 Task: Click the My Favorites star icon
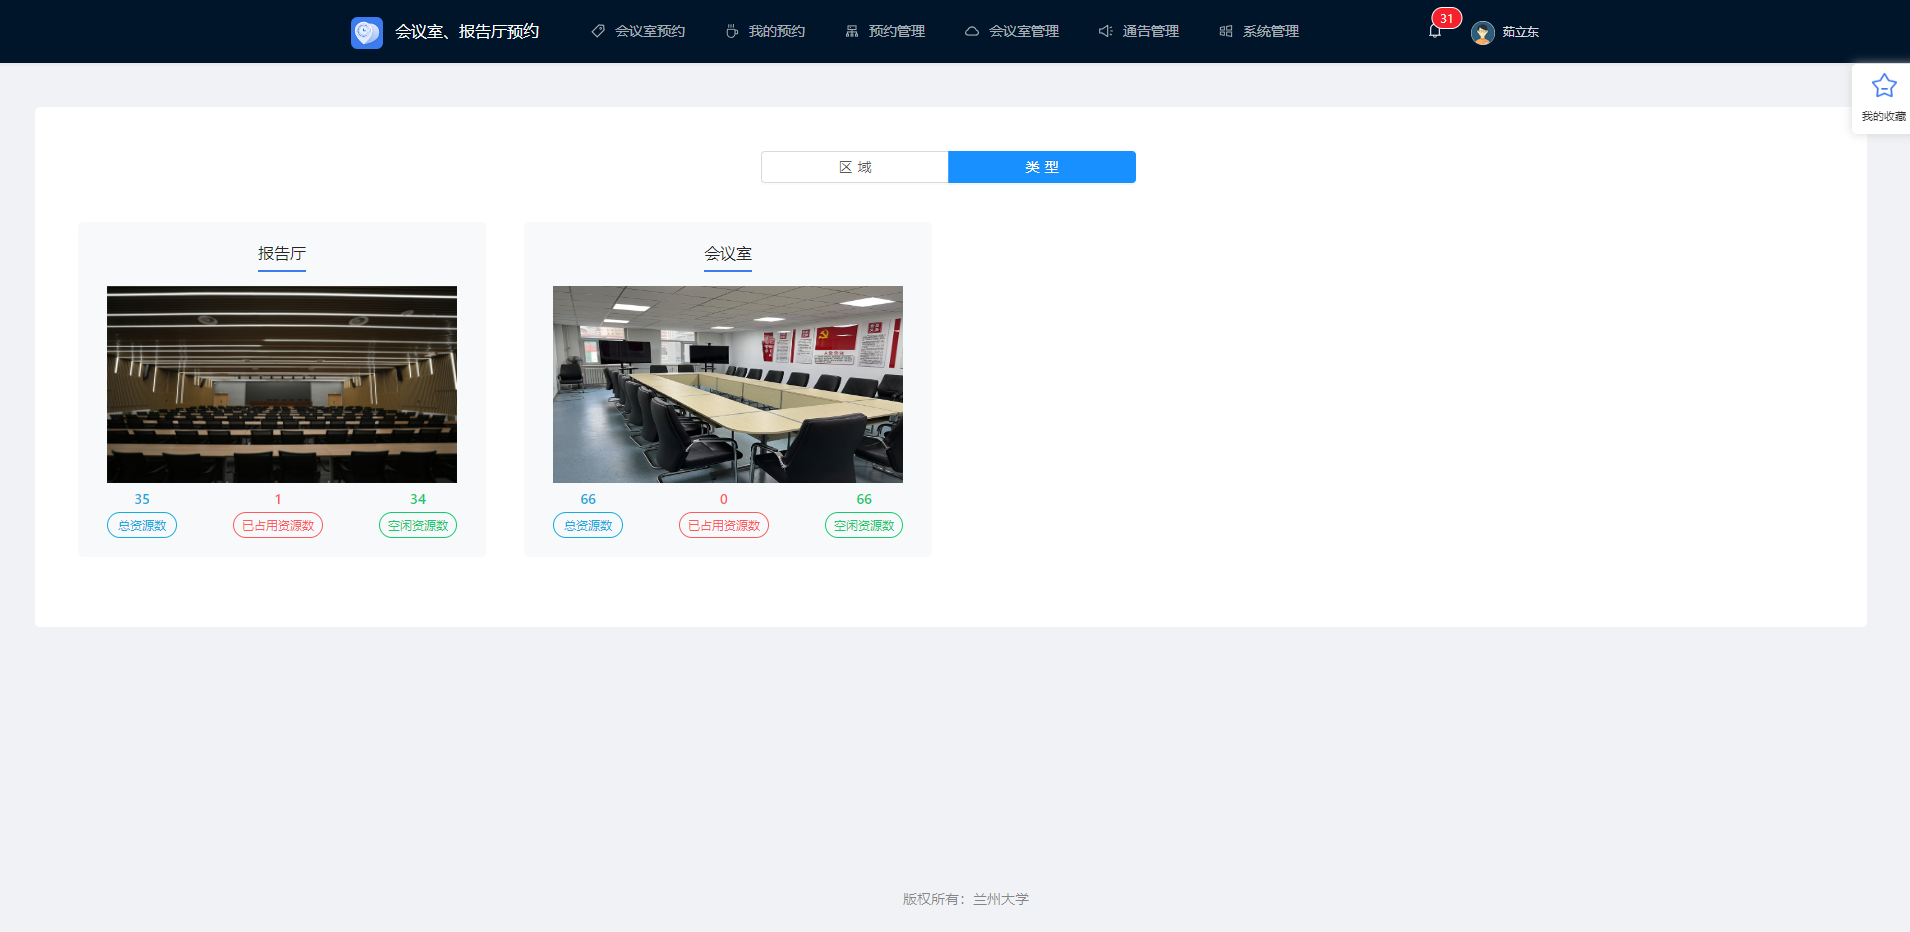coord(1883,87)
